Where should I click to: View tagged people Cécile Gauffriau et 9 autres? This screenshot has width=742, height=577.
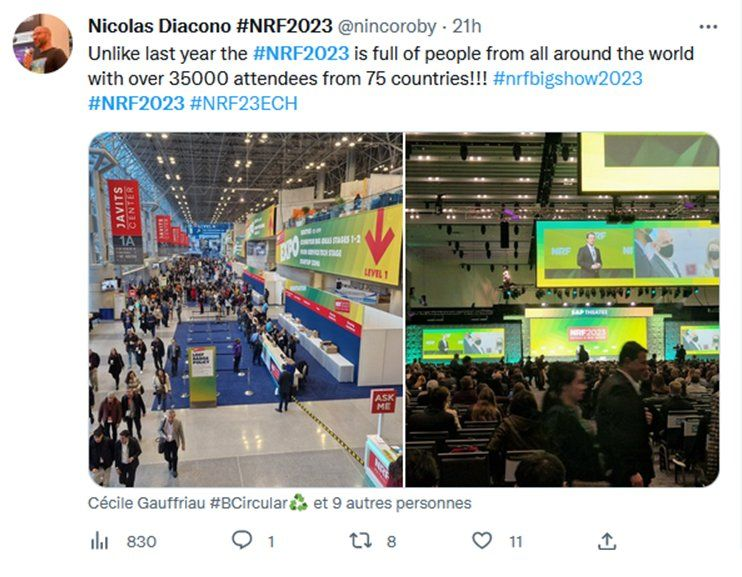(x=280, y=503)
